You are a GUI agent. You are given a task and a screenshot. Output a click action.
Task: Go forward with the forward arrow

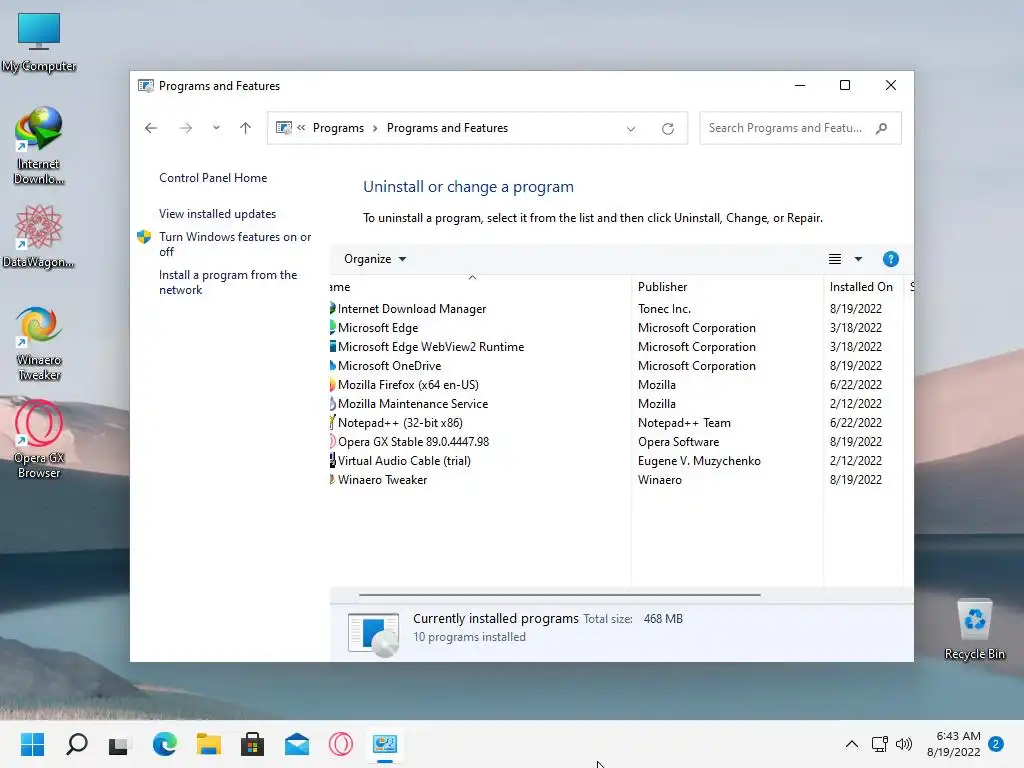(x=185, y=128)
